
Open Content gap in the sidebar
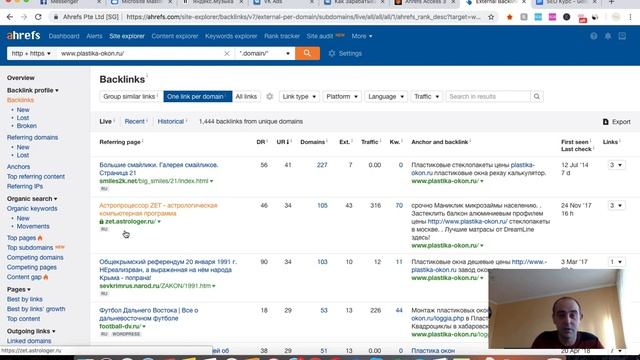point(24,277)
